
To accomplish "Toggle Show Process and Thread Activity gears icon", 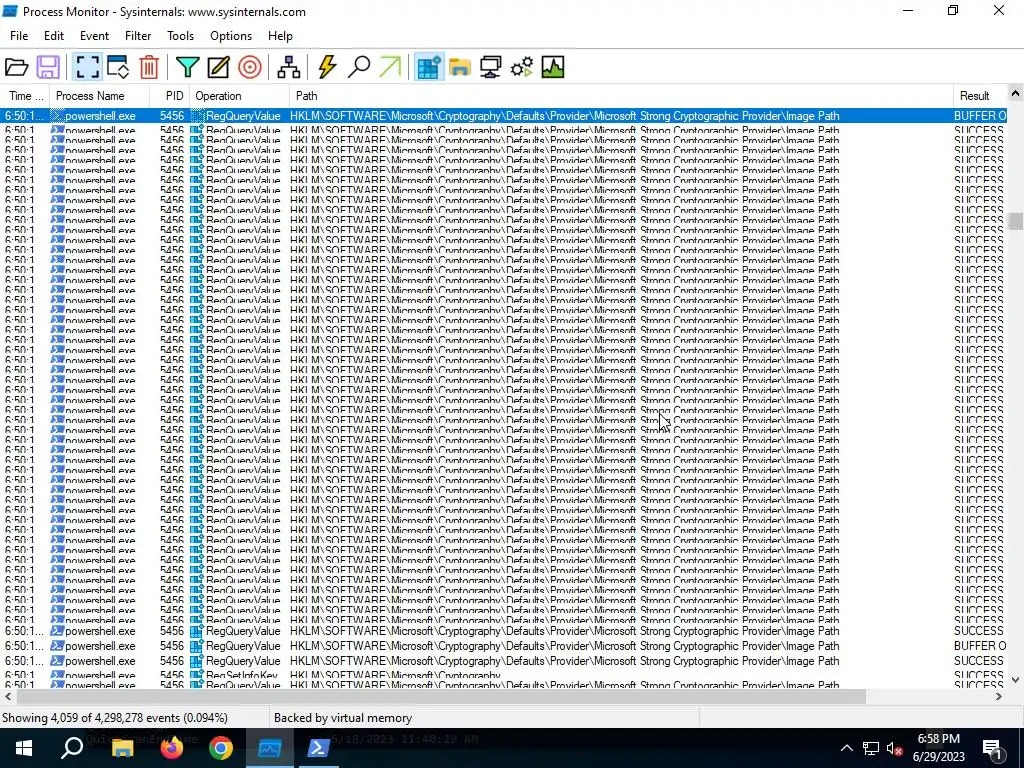I will 522,67.
